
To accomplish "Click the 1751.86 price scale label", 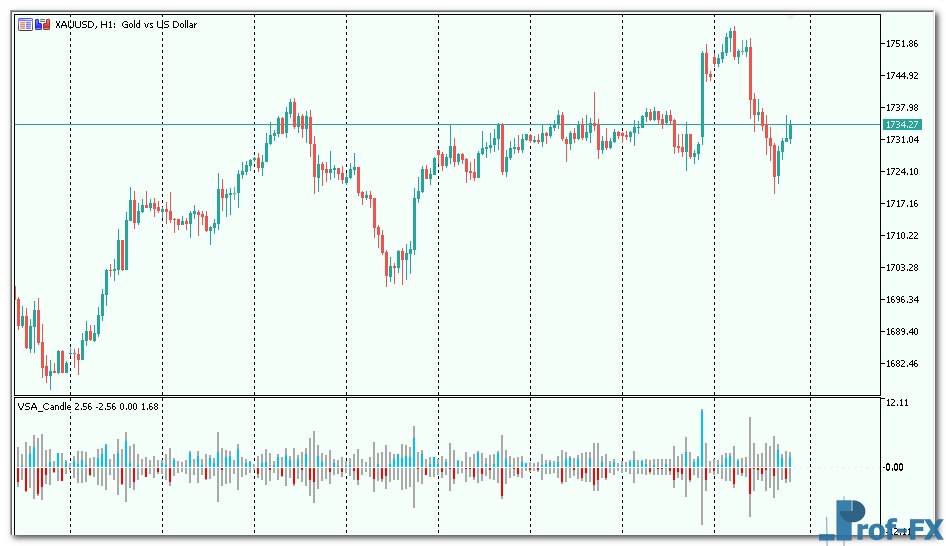I will [901, 44].
